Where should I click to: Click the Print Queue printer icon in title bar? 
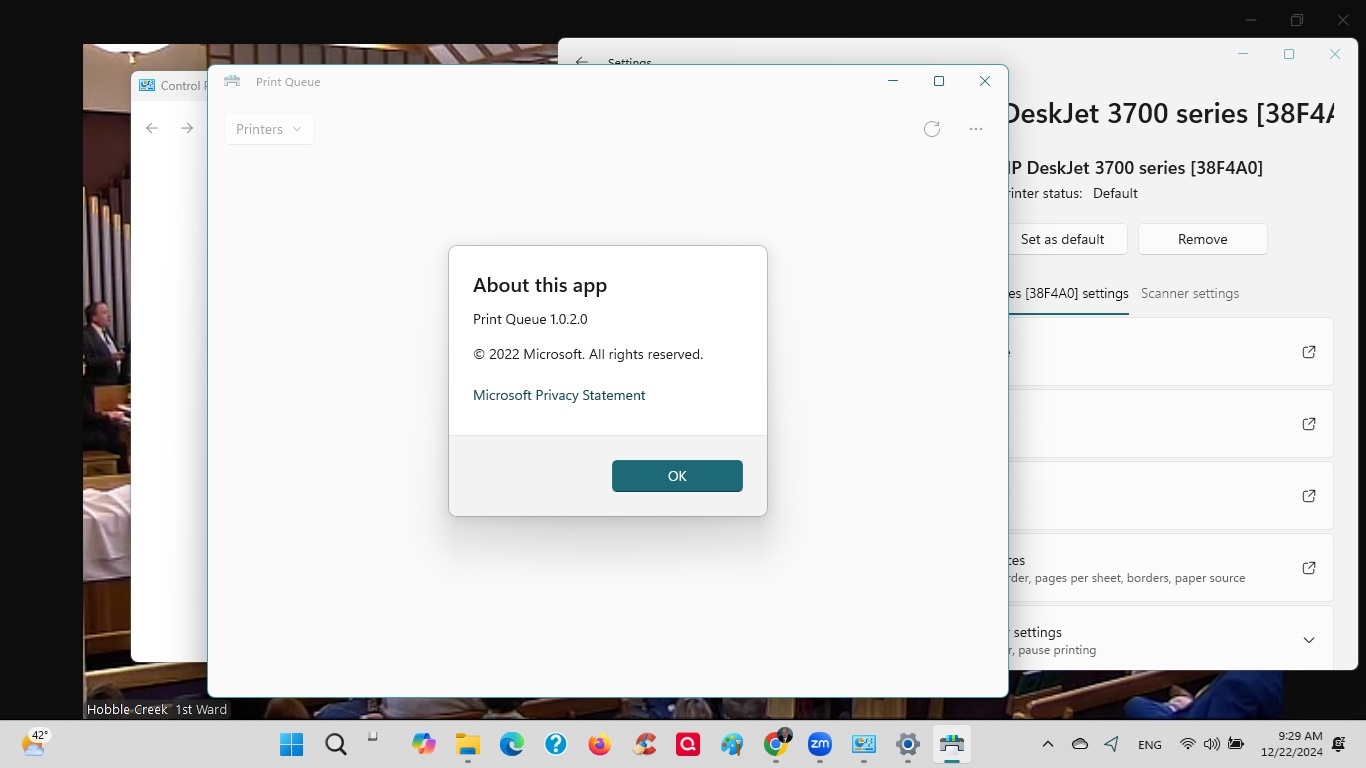point(232,81)
